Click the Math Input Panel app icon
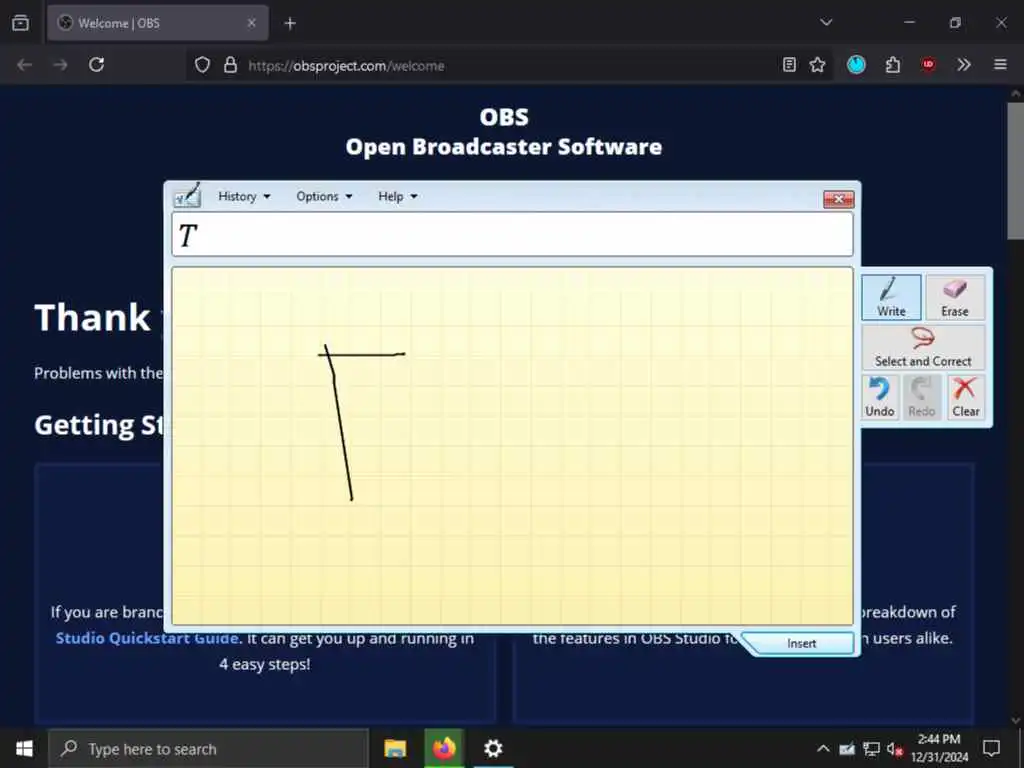The width and height of the screenshot is (1024, 768). point(187,195)
